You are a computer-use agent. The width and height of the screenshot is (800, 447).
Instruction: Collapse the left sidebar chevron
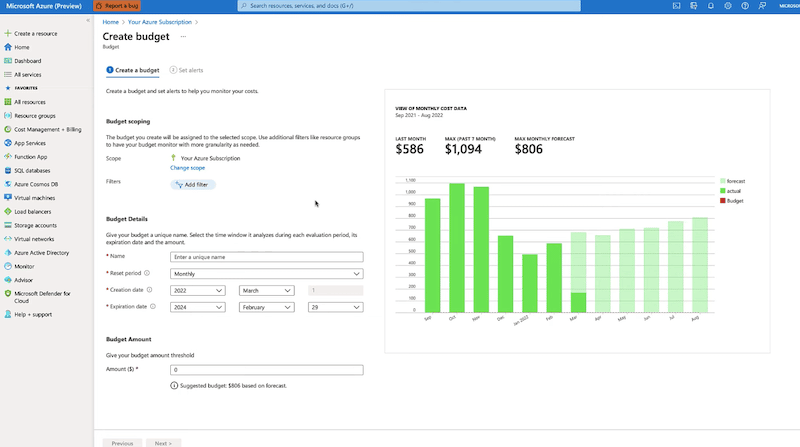(x=88, y=20)
